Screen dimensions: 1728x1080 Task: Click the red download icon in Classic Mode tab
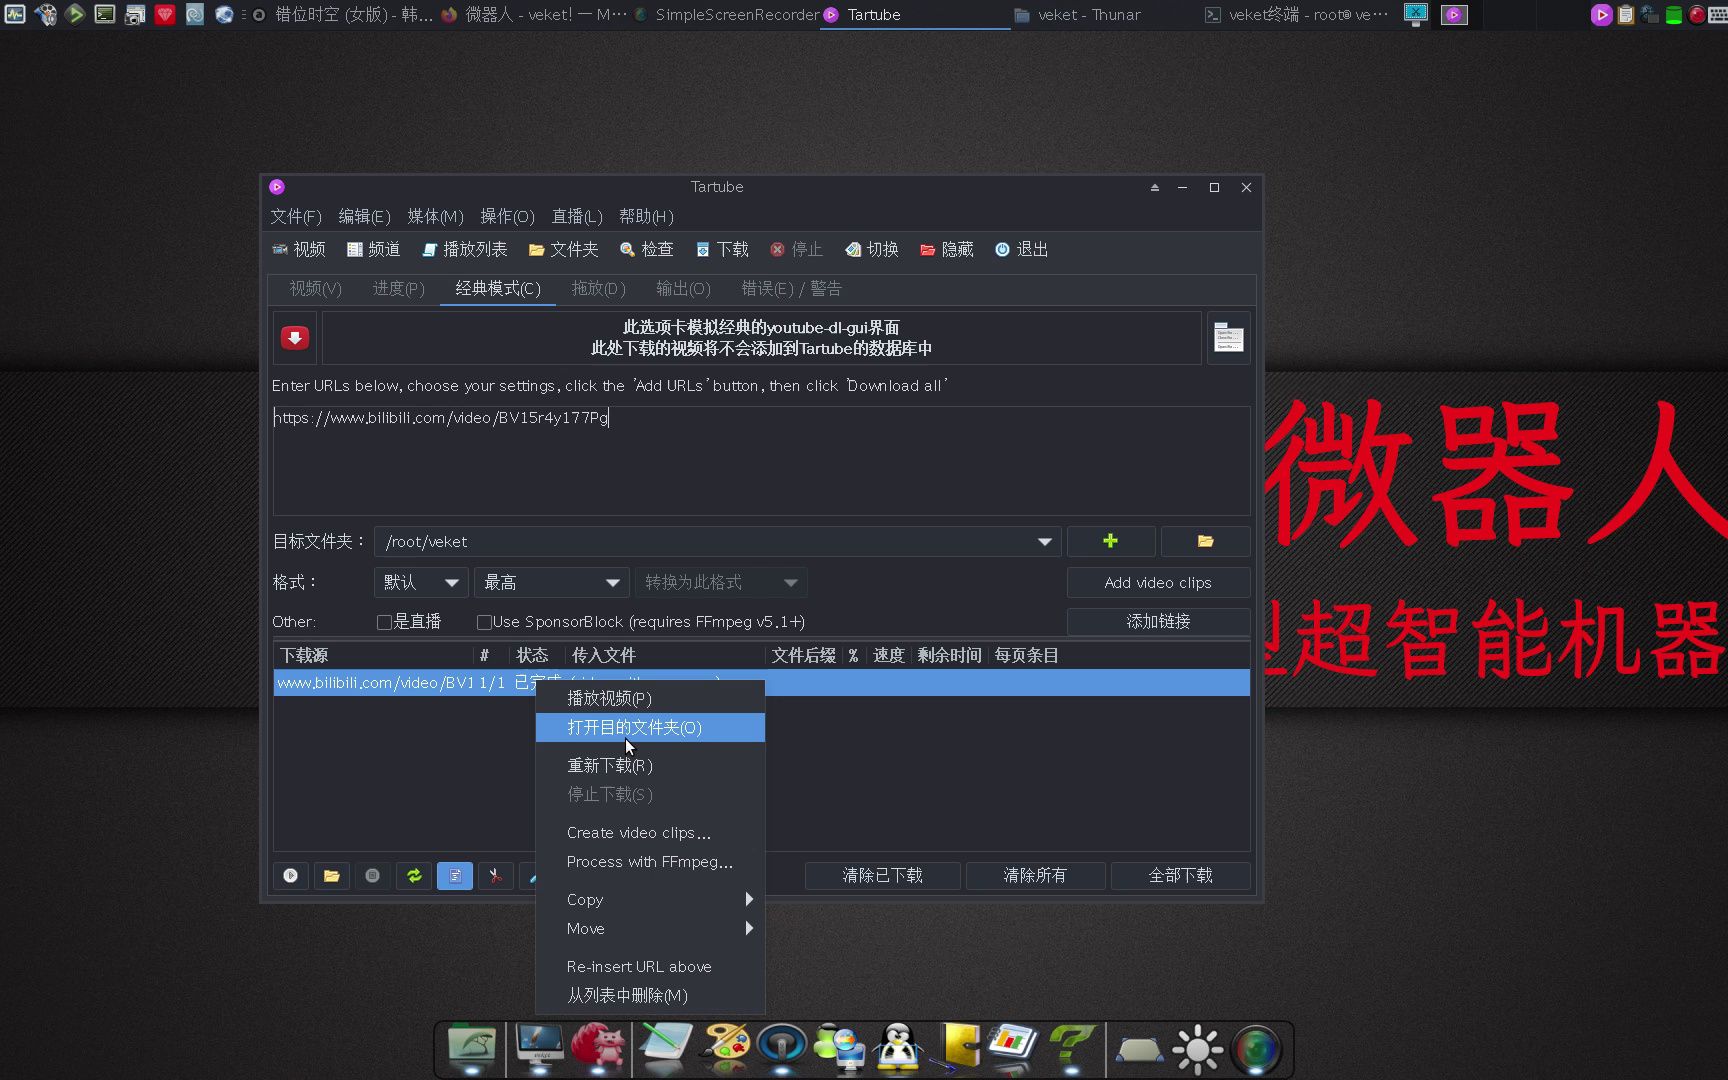pyautogui.click(x=294, y=338)
